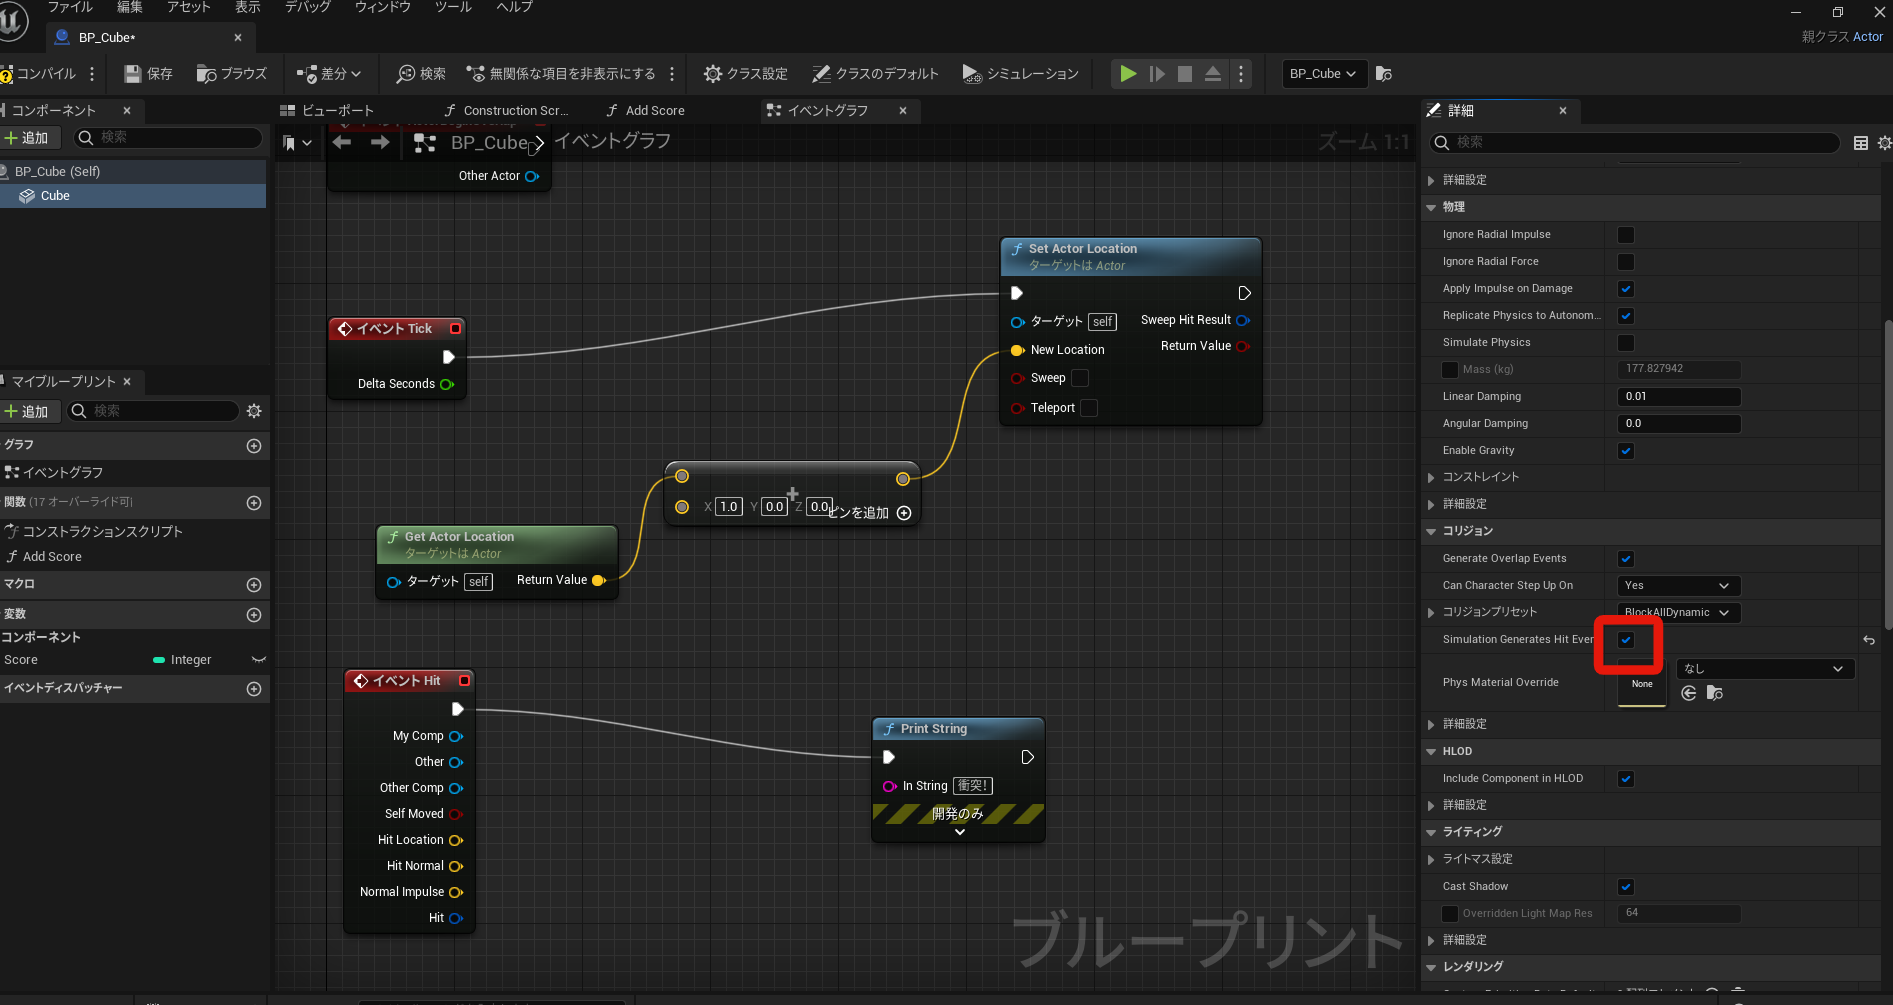The image size is (1893, 1005).
Task: Expand the Constraints (コンストレイント) section
Action: (x=1431, y=478)
